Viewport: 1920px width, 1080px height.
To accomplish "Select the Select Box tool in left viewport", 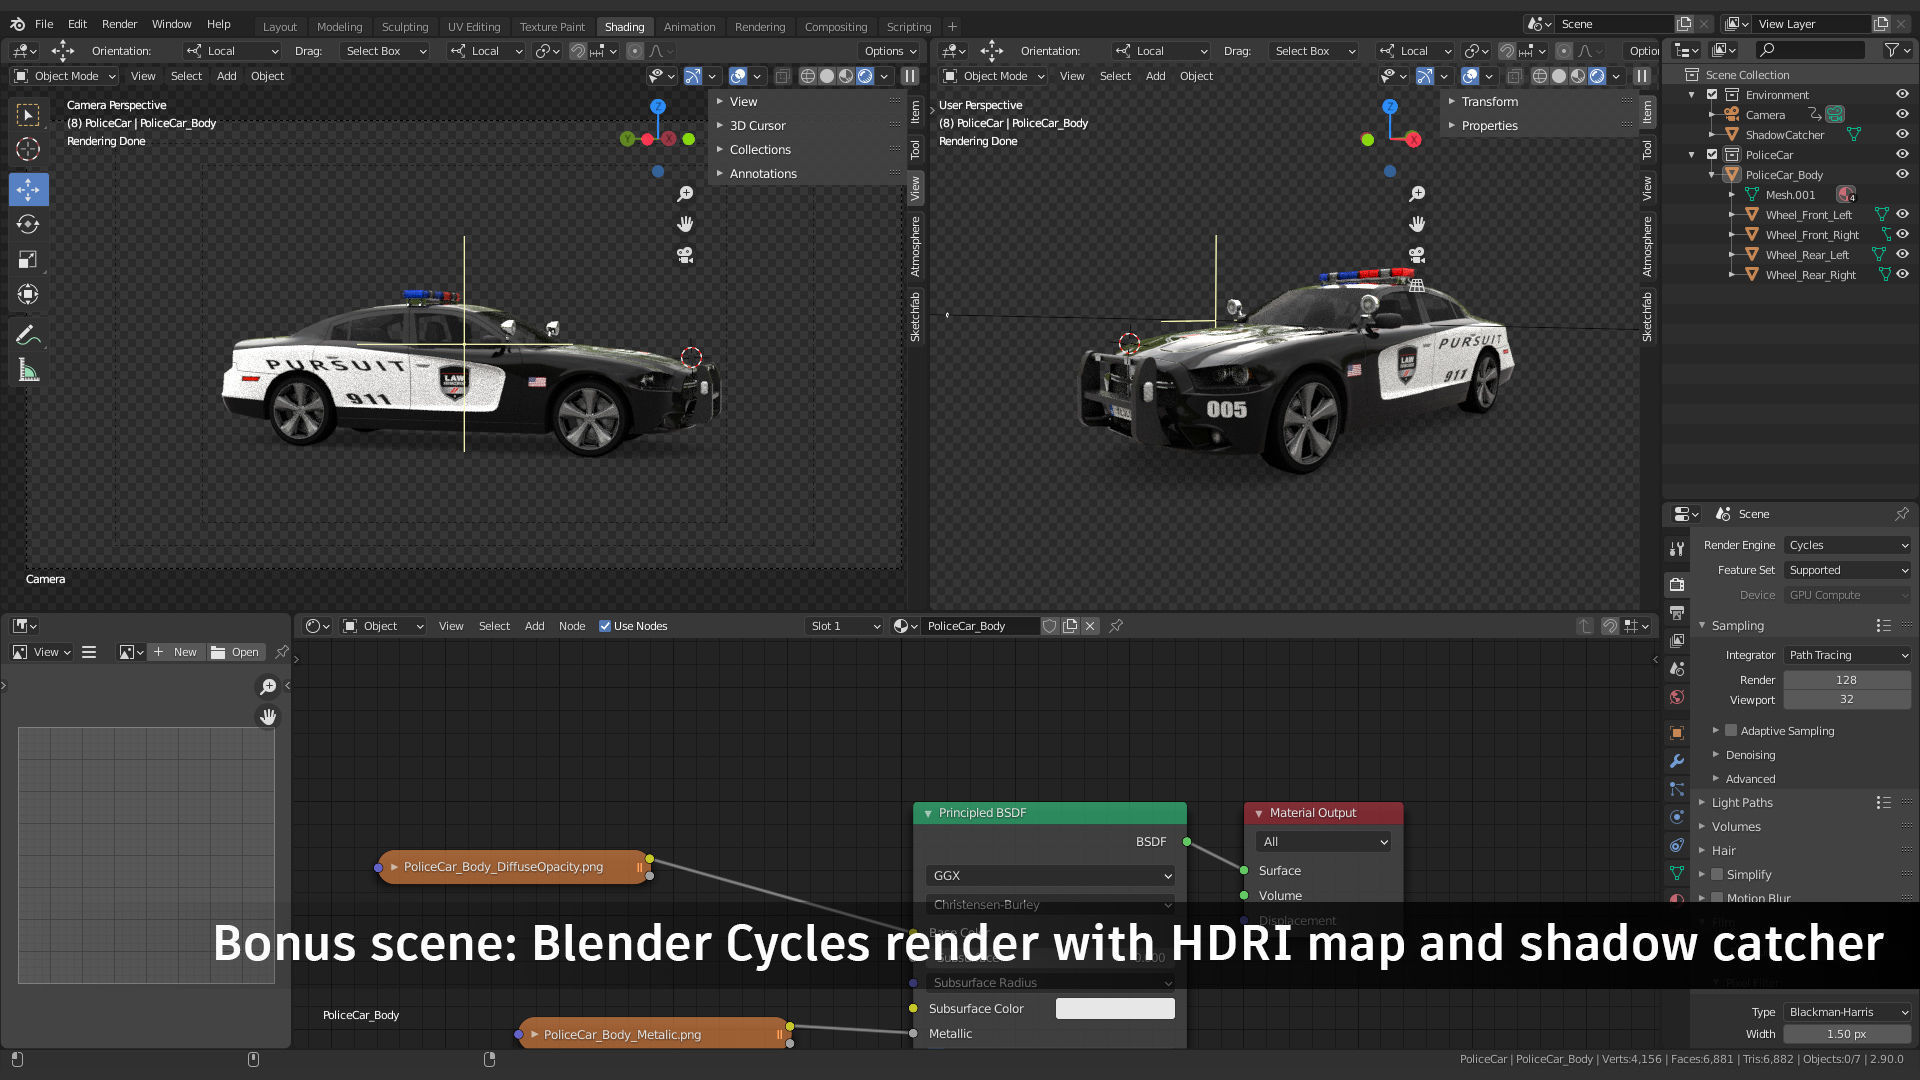I will 28,115.
